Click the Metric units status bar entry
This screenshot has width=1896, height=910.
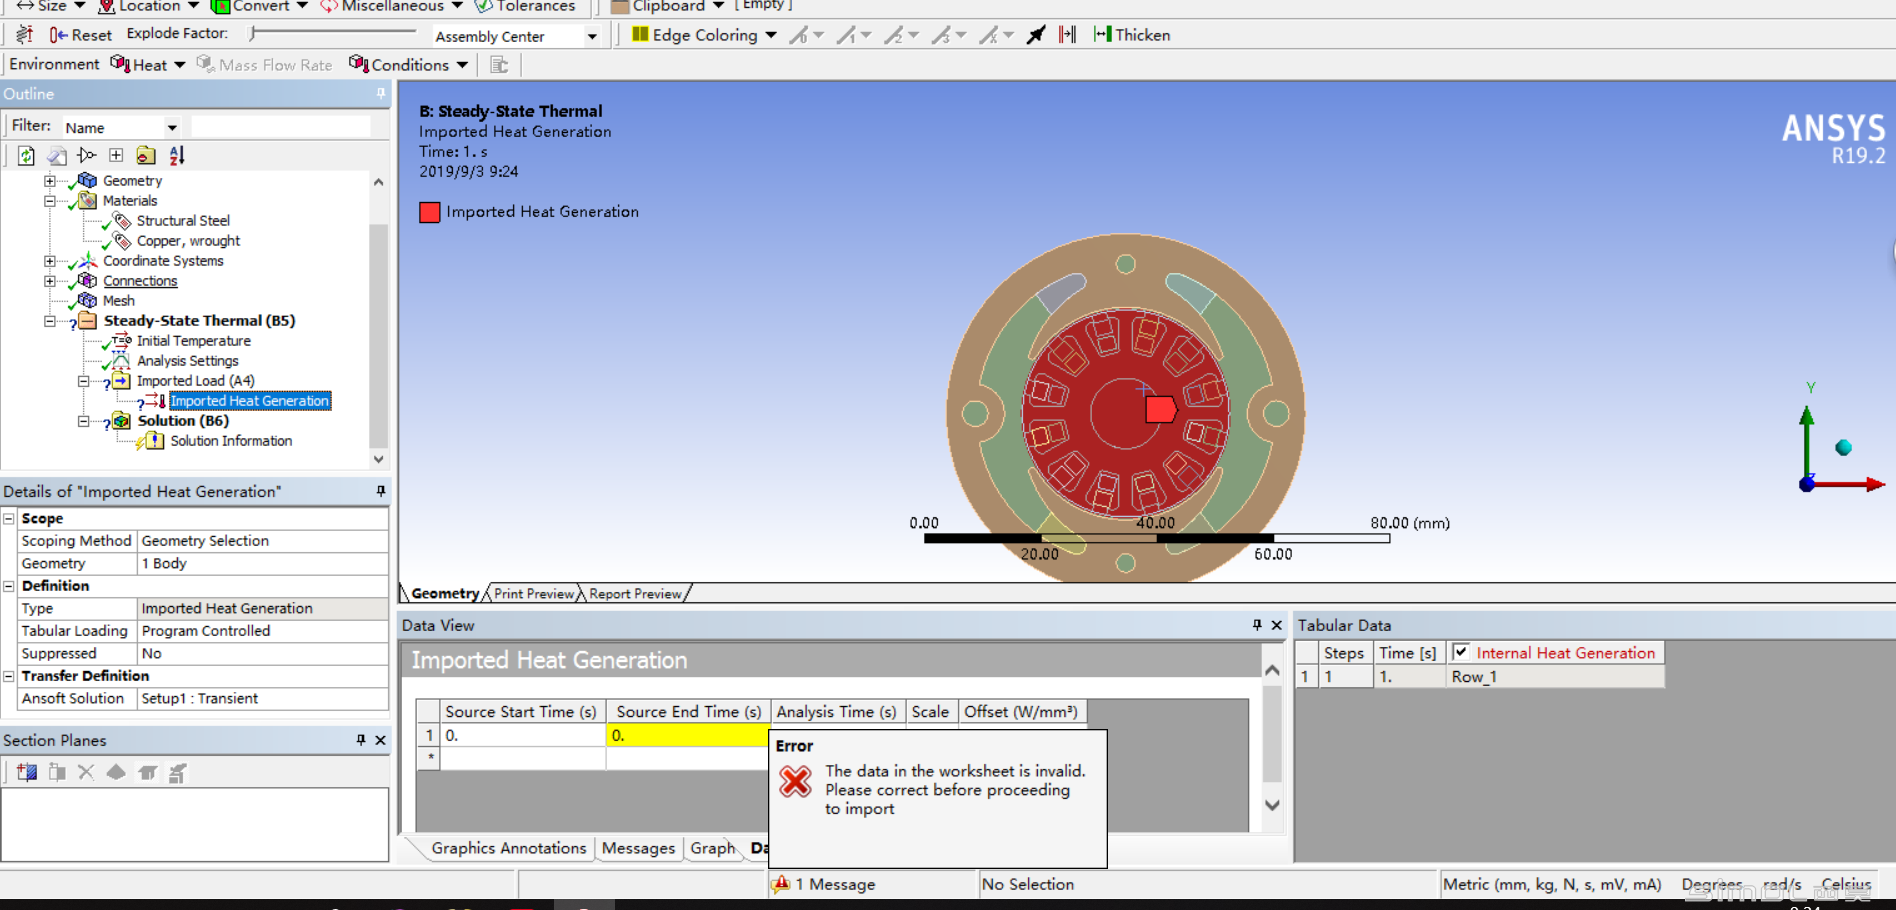pos(1551,884)
